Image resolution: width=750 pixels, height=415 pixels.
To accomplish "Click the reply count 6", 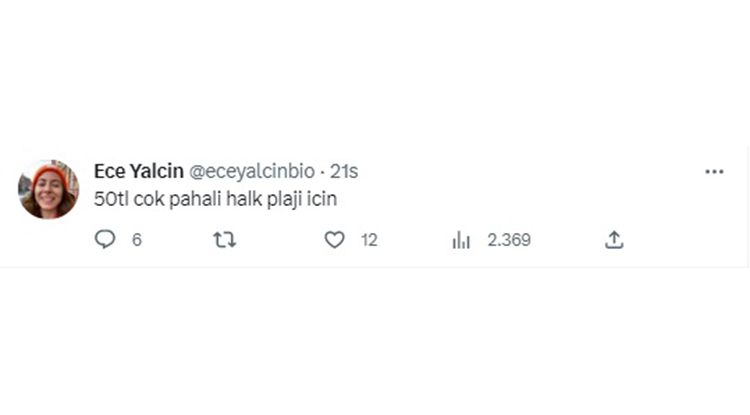I will point(137,240).
